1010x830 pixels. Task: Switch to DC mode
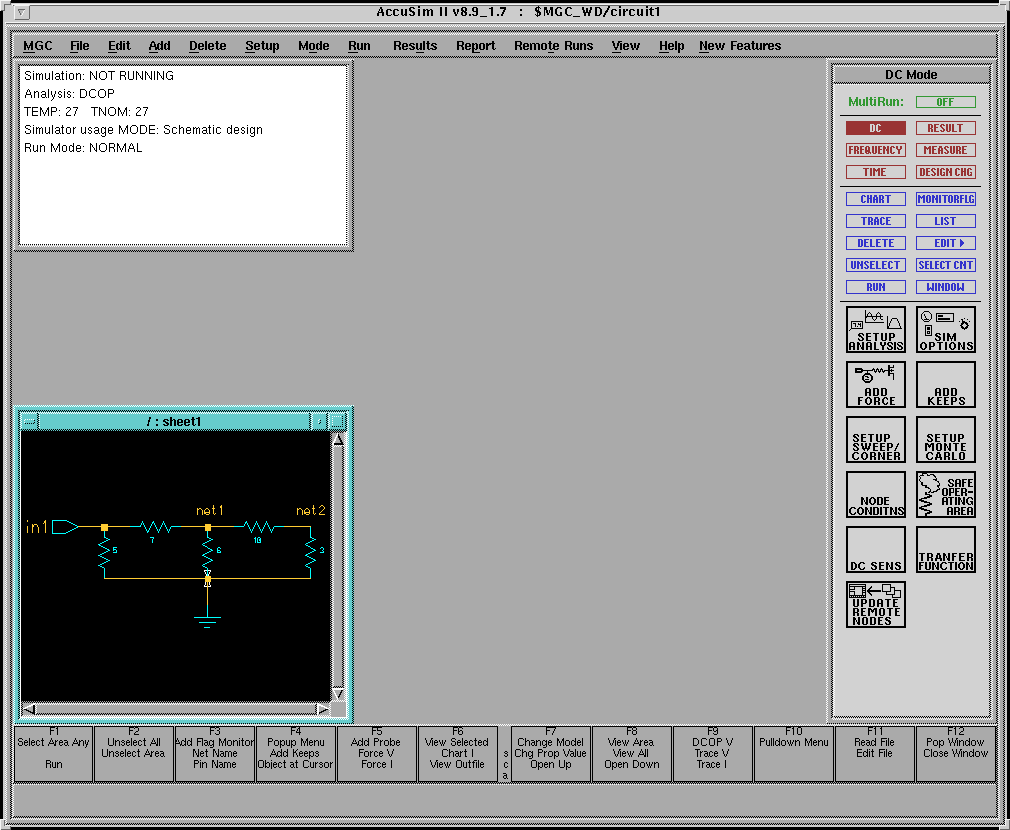coord(875,128)
